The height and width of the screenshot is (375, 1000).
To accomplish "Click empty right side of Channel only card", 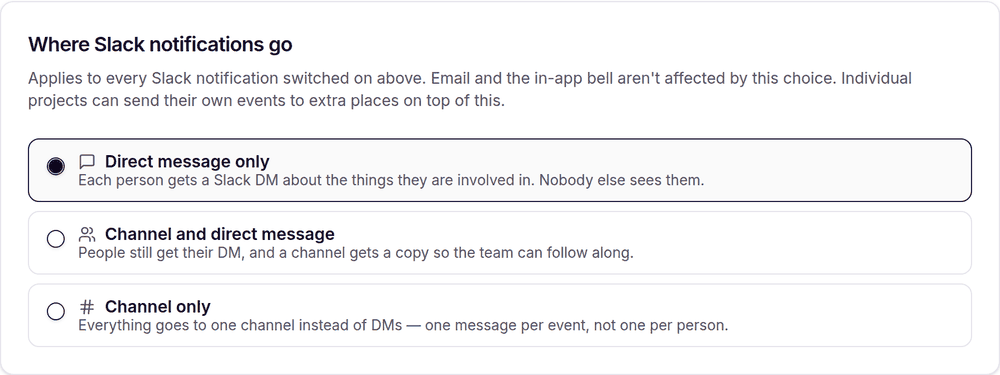I will click(x=848, y=316).
